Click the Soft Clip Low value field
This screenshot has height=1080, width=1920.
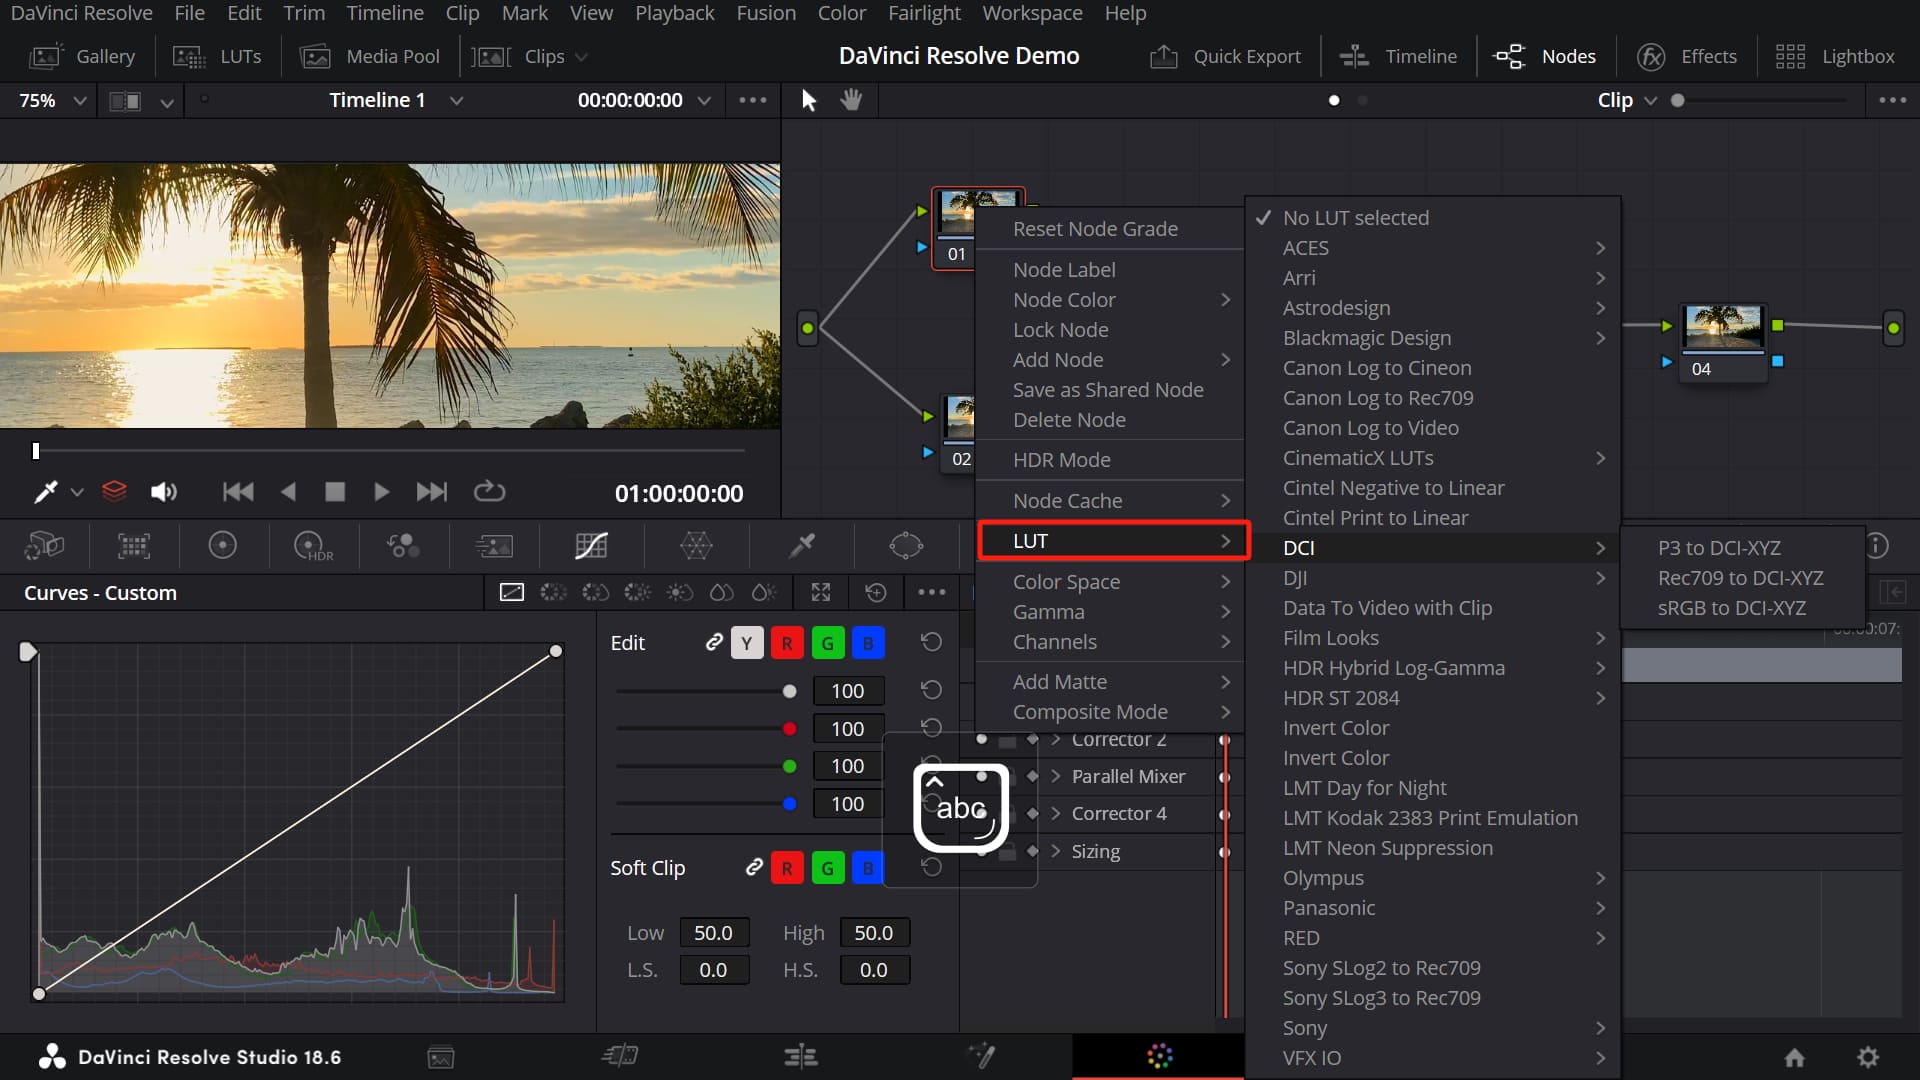tap(713, 933)
